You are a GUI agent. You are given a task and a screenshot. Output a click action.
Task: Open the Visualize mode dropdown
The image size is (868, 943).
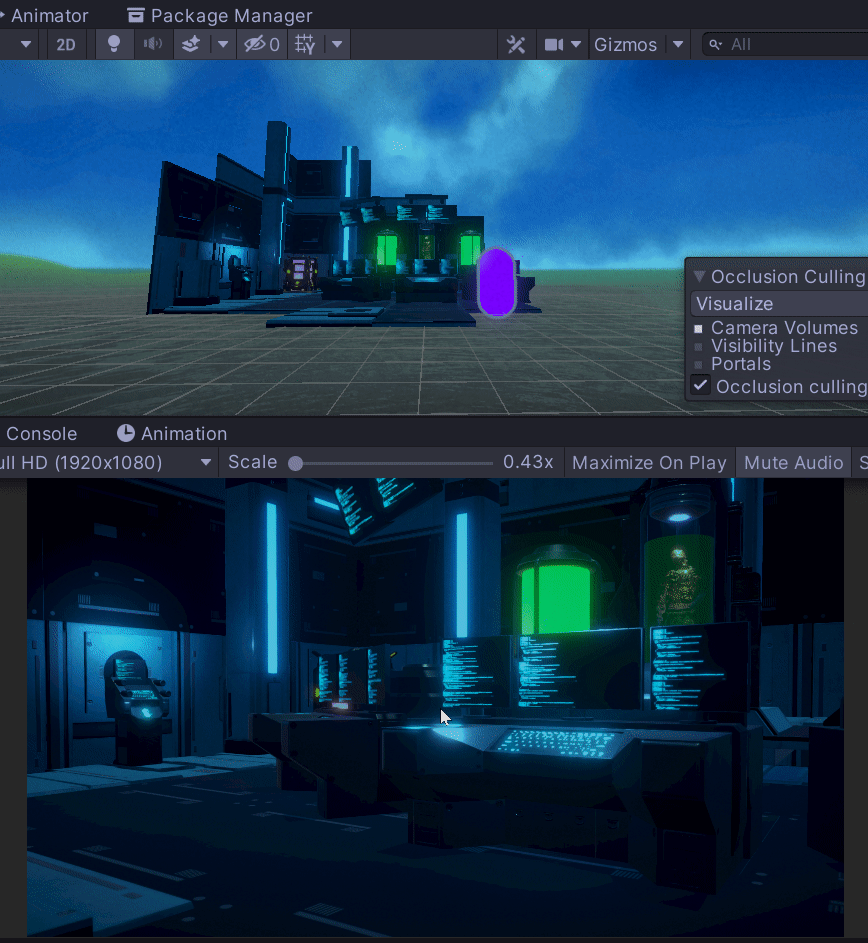click(778, 304)
